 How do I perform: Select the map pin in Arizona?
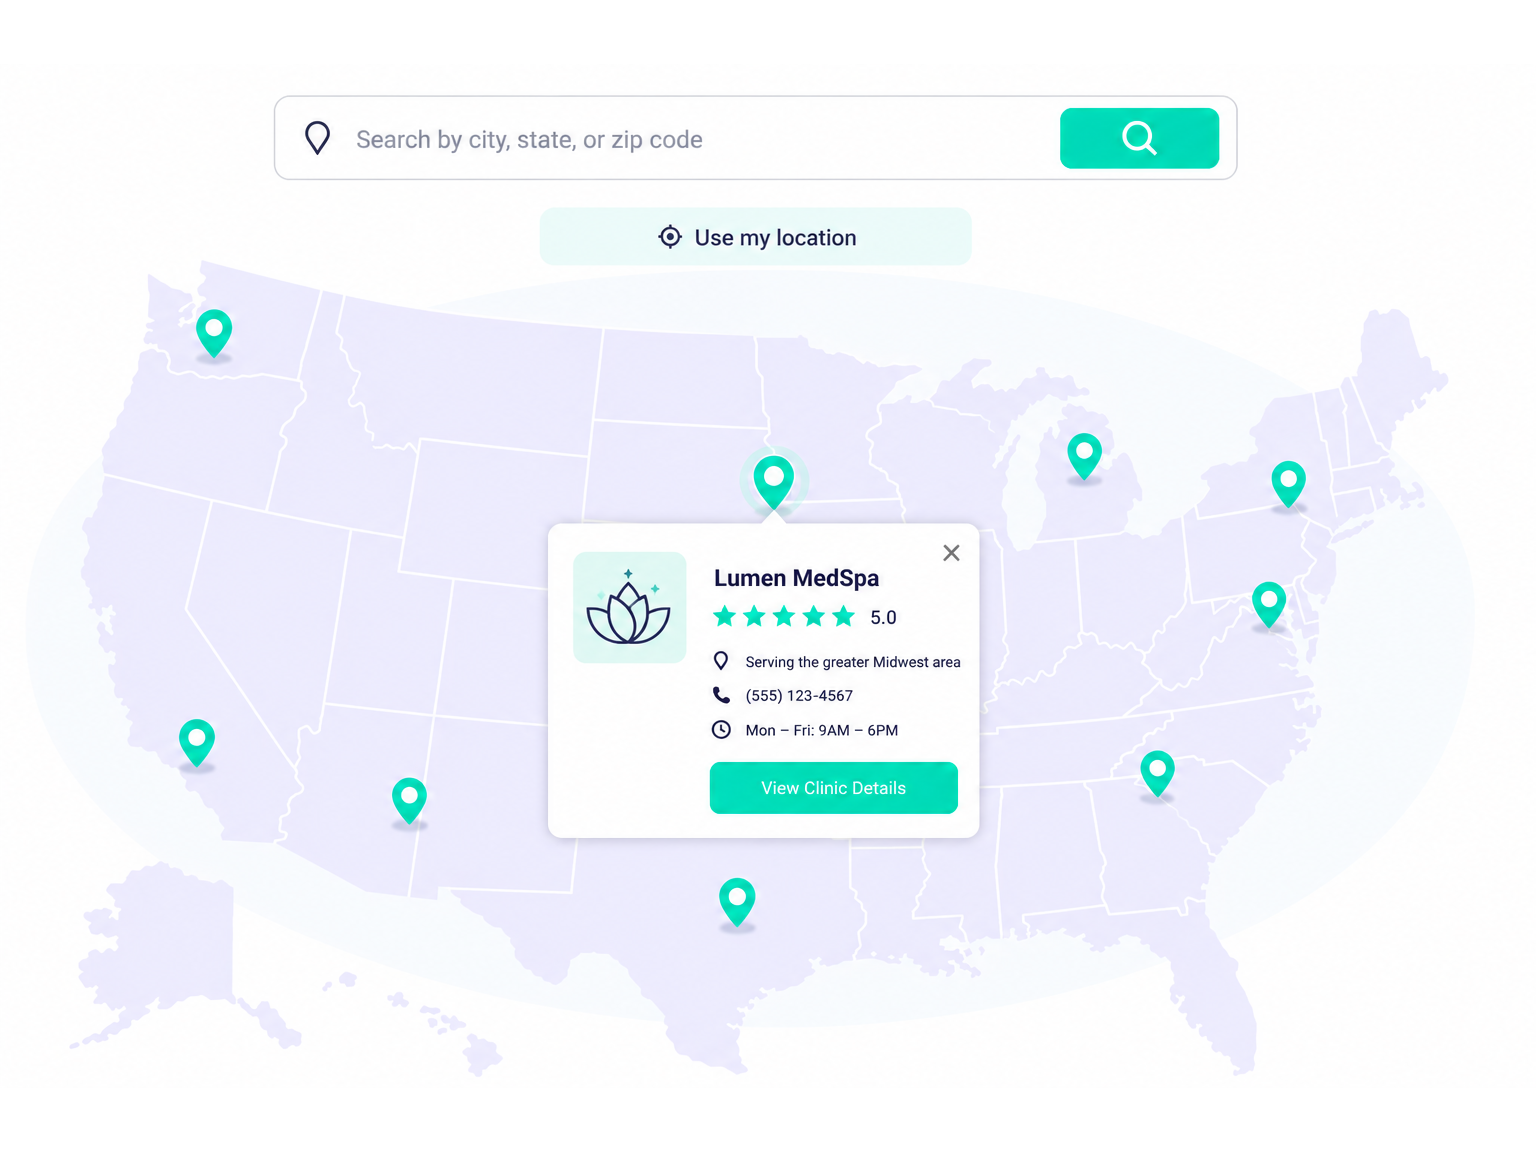click(409, 801)
